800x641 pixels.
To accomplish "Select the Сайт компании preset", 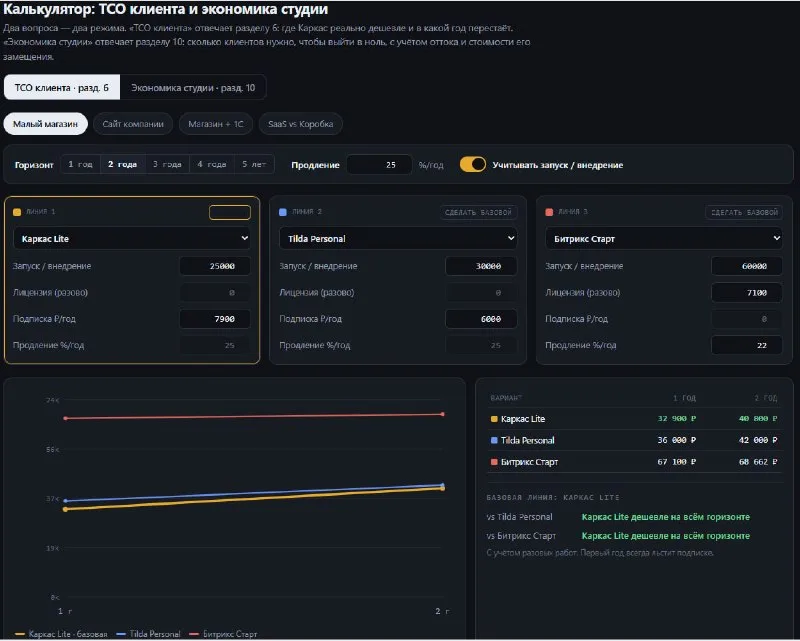I will coord(133,124).
